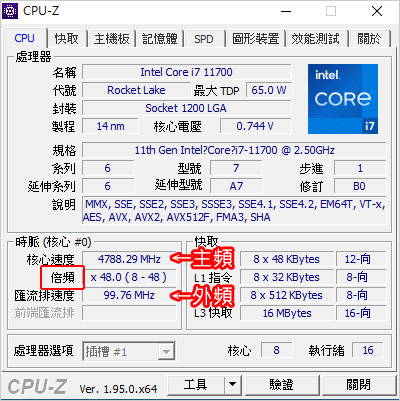Click the 8 x 32 KBytes L1 instruction value
The height and width of the screenshot is (401, 400).
[x=287, y=277]
